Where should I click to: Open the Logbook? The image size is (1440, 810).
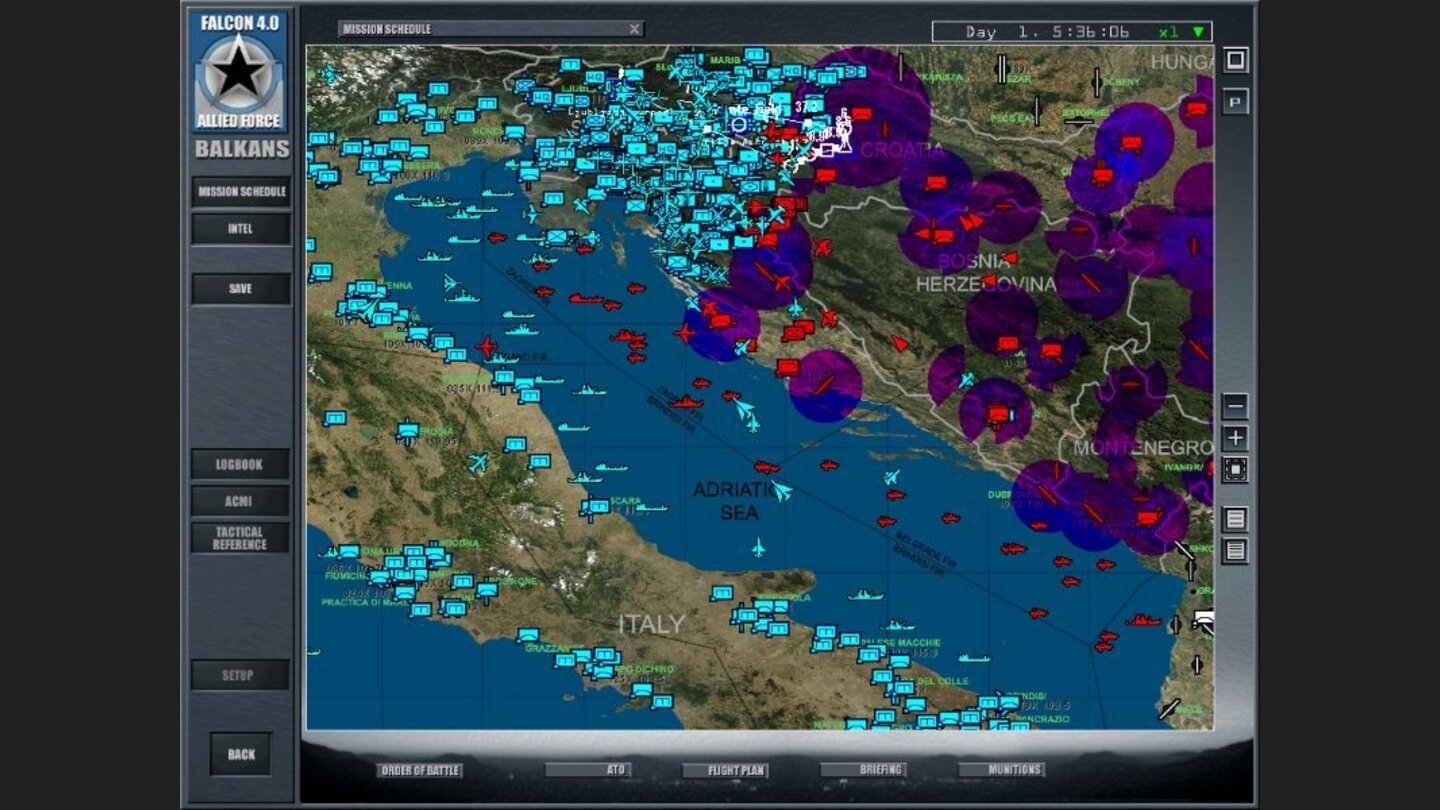click(241, 464)
